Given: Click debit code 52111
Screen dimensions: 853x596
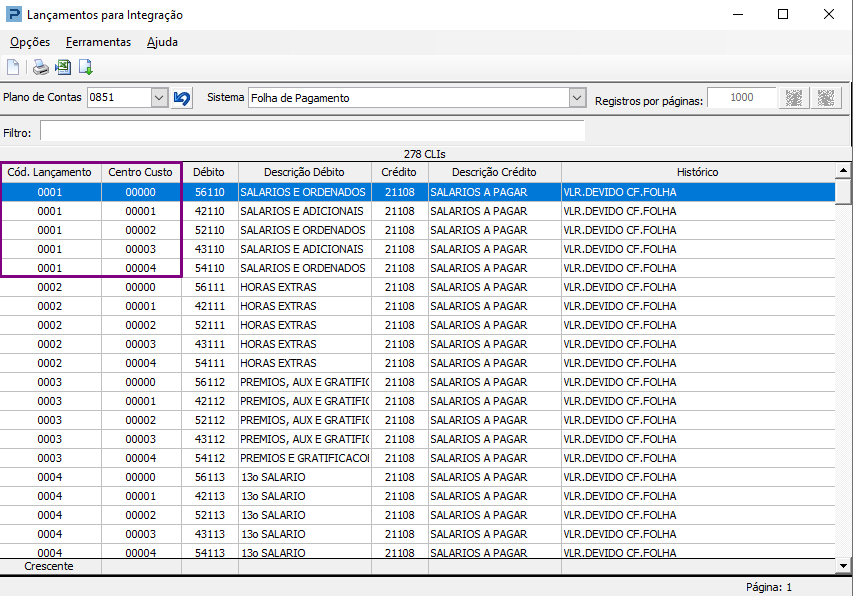Looking at the screenshot, I should pyautogui.click(x=209, y=325).
